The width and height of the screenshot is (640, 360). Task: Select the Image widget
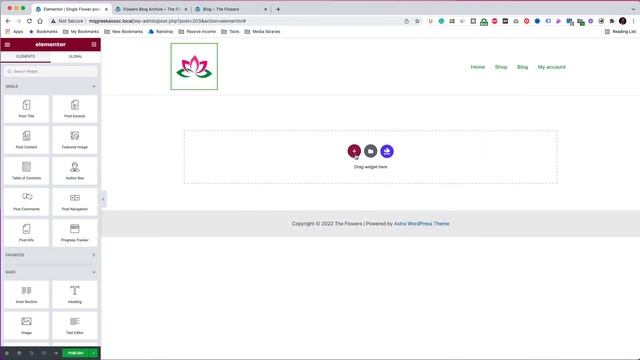click(x=27, y=325)
